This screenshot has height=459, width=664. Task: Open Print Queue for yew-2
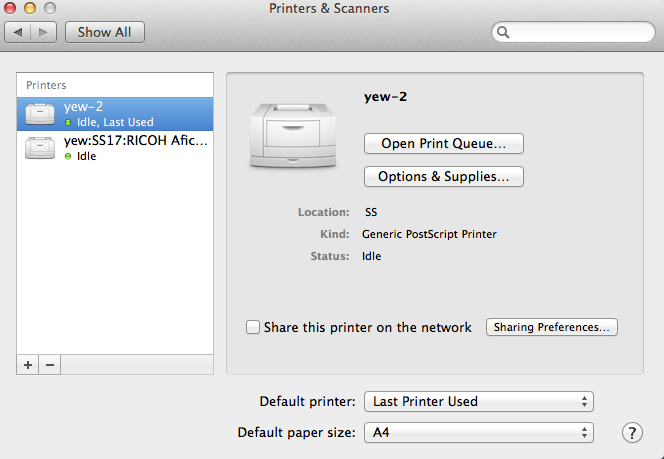(x=443, y=143)
